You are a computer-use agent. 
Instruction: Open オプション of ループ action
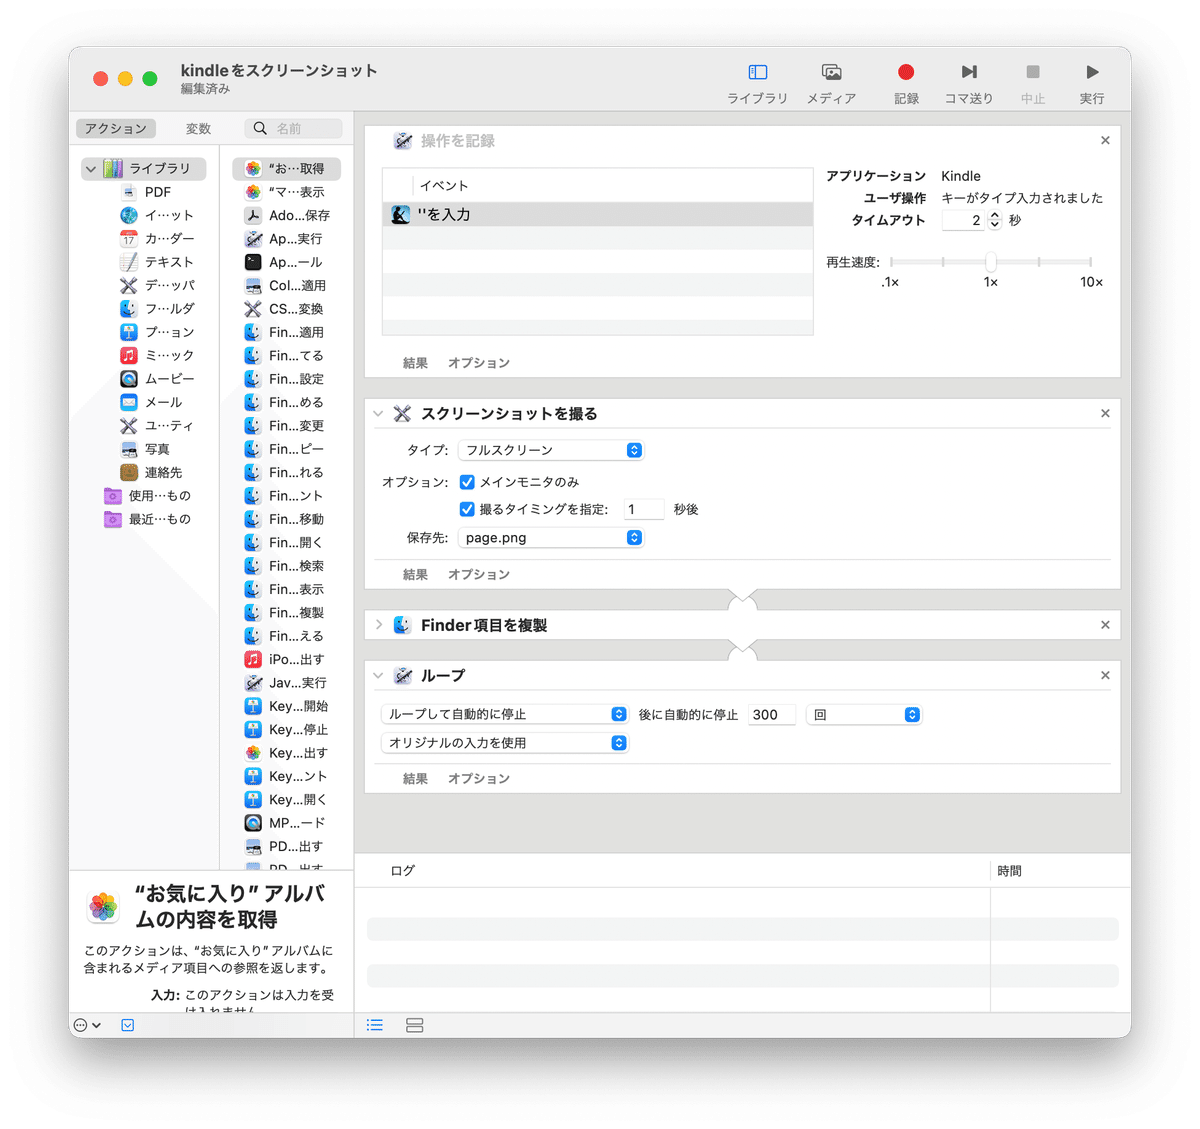(479, 779)
